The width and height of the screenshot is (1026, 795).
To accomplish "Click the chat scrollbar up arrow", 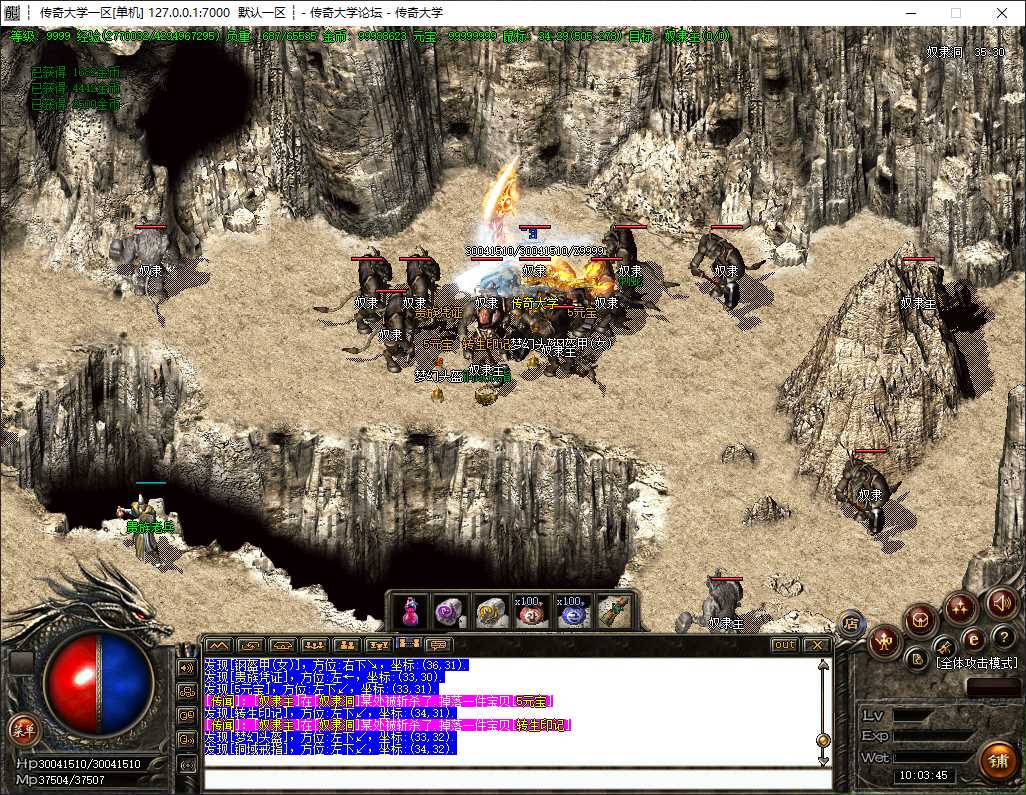I will tap(823, 665).
